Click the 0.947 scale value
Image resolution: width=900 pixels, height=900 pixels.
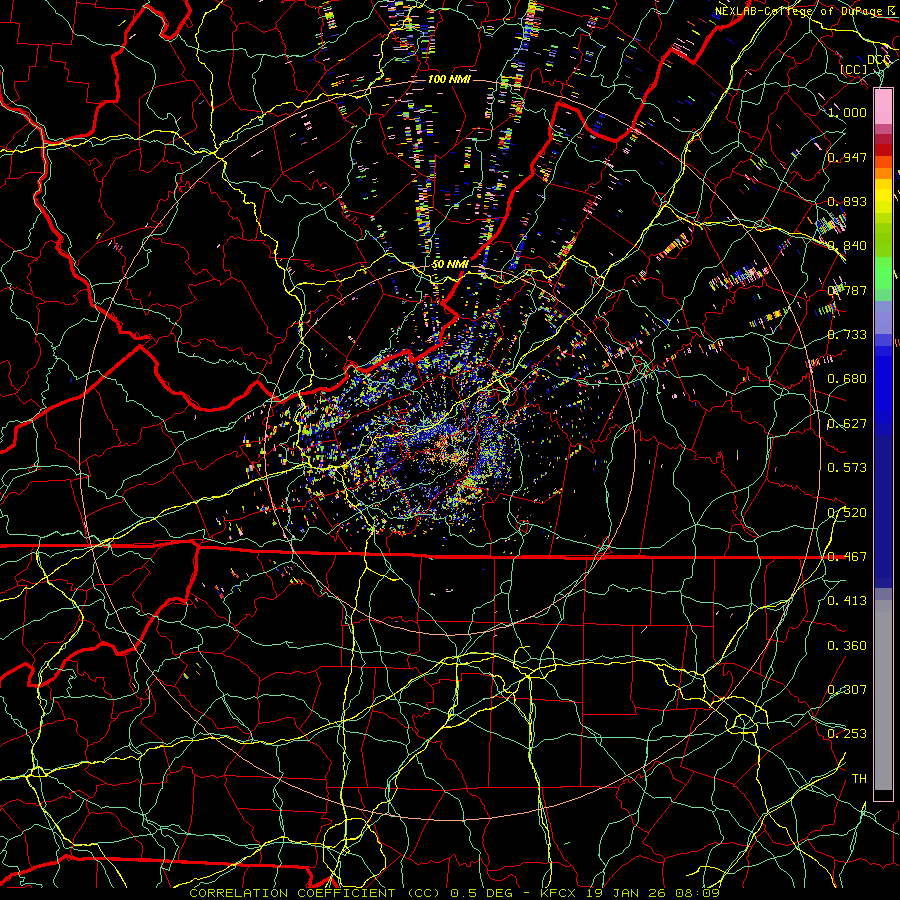click(847, 157)
